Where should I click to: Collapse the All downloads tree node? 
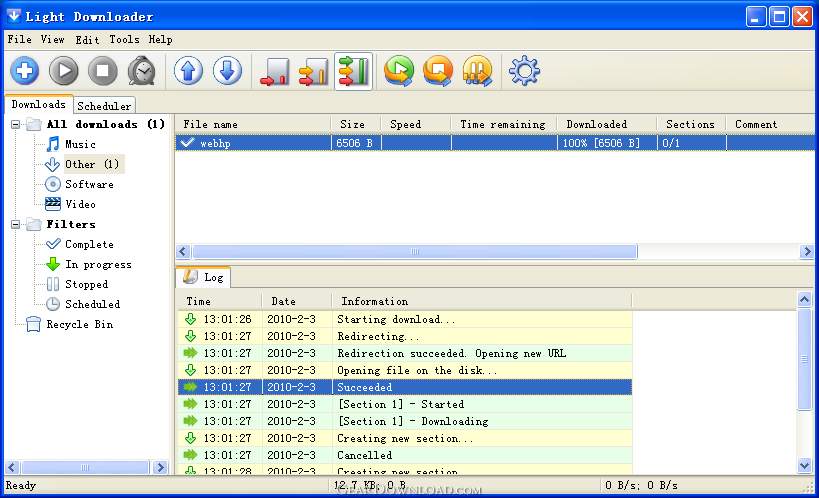click(x=16, y=124)
